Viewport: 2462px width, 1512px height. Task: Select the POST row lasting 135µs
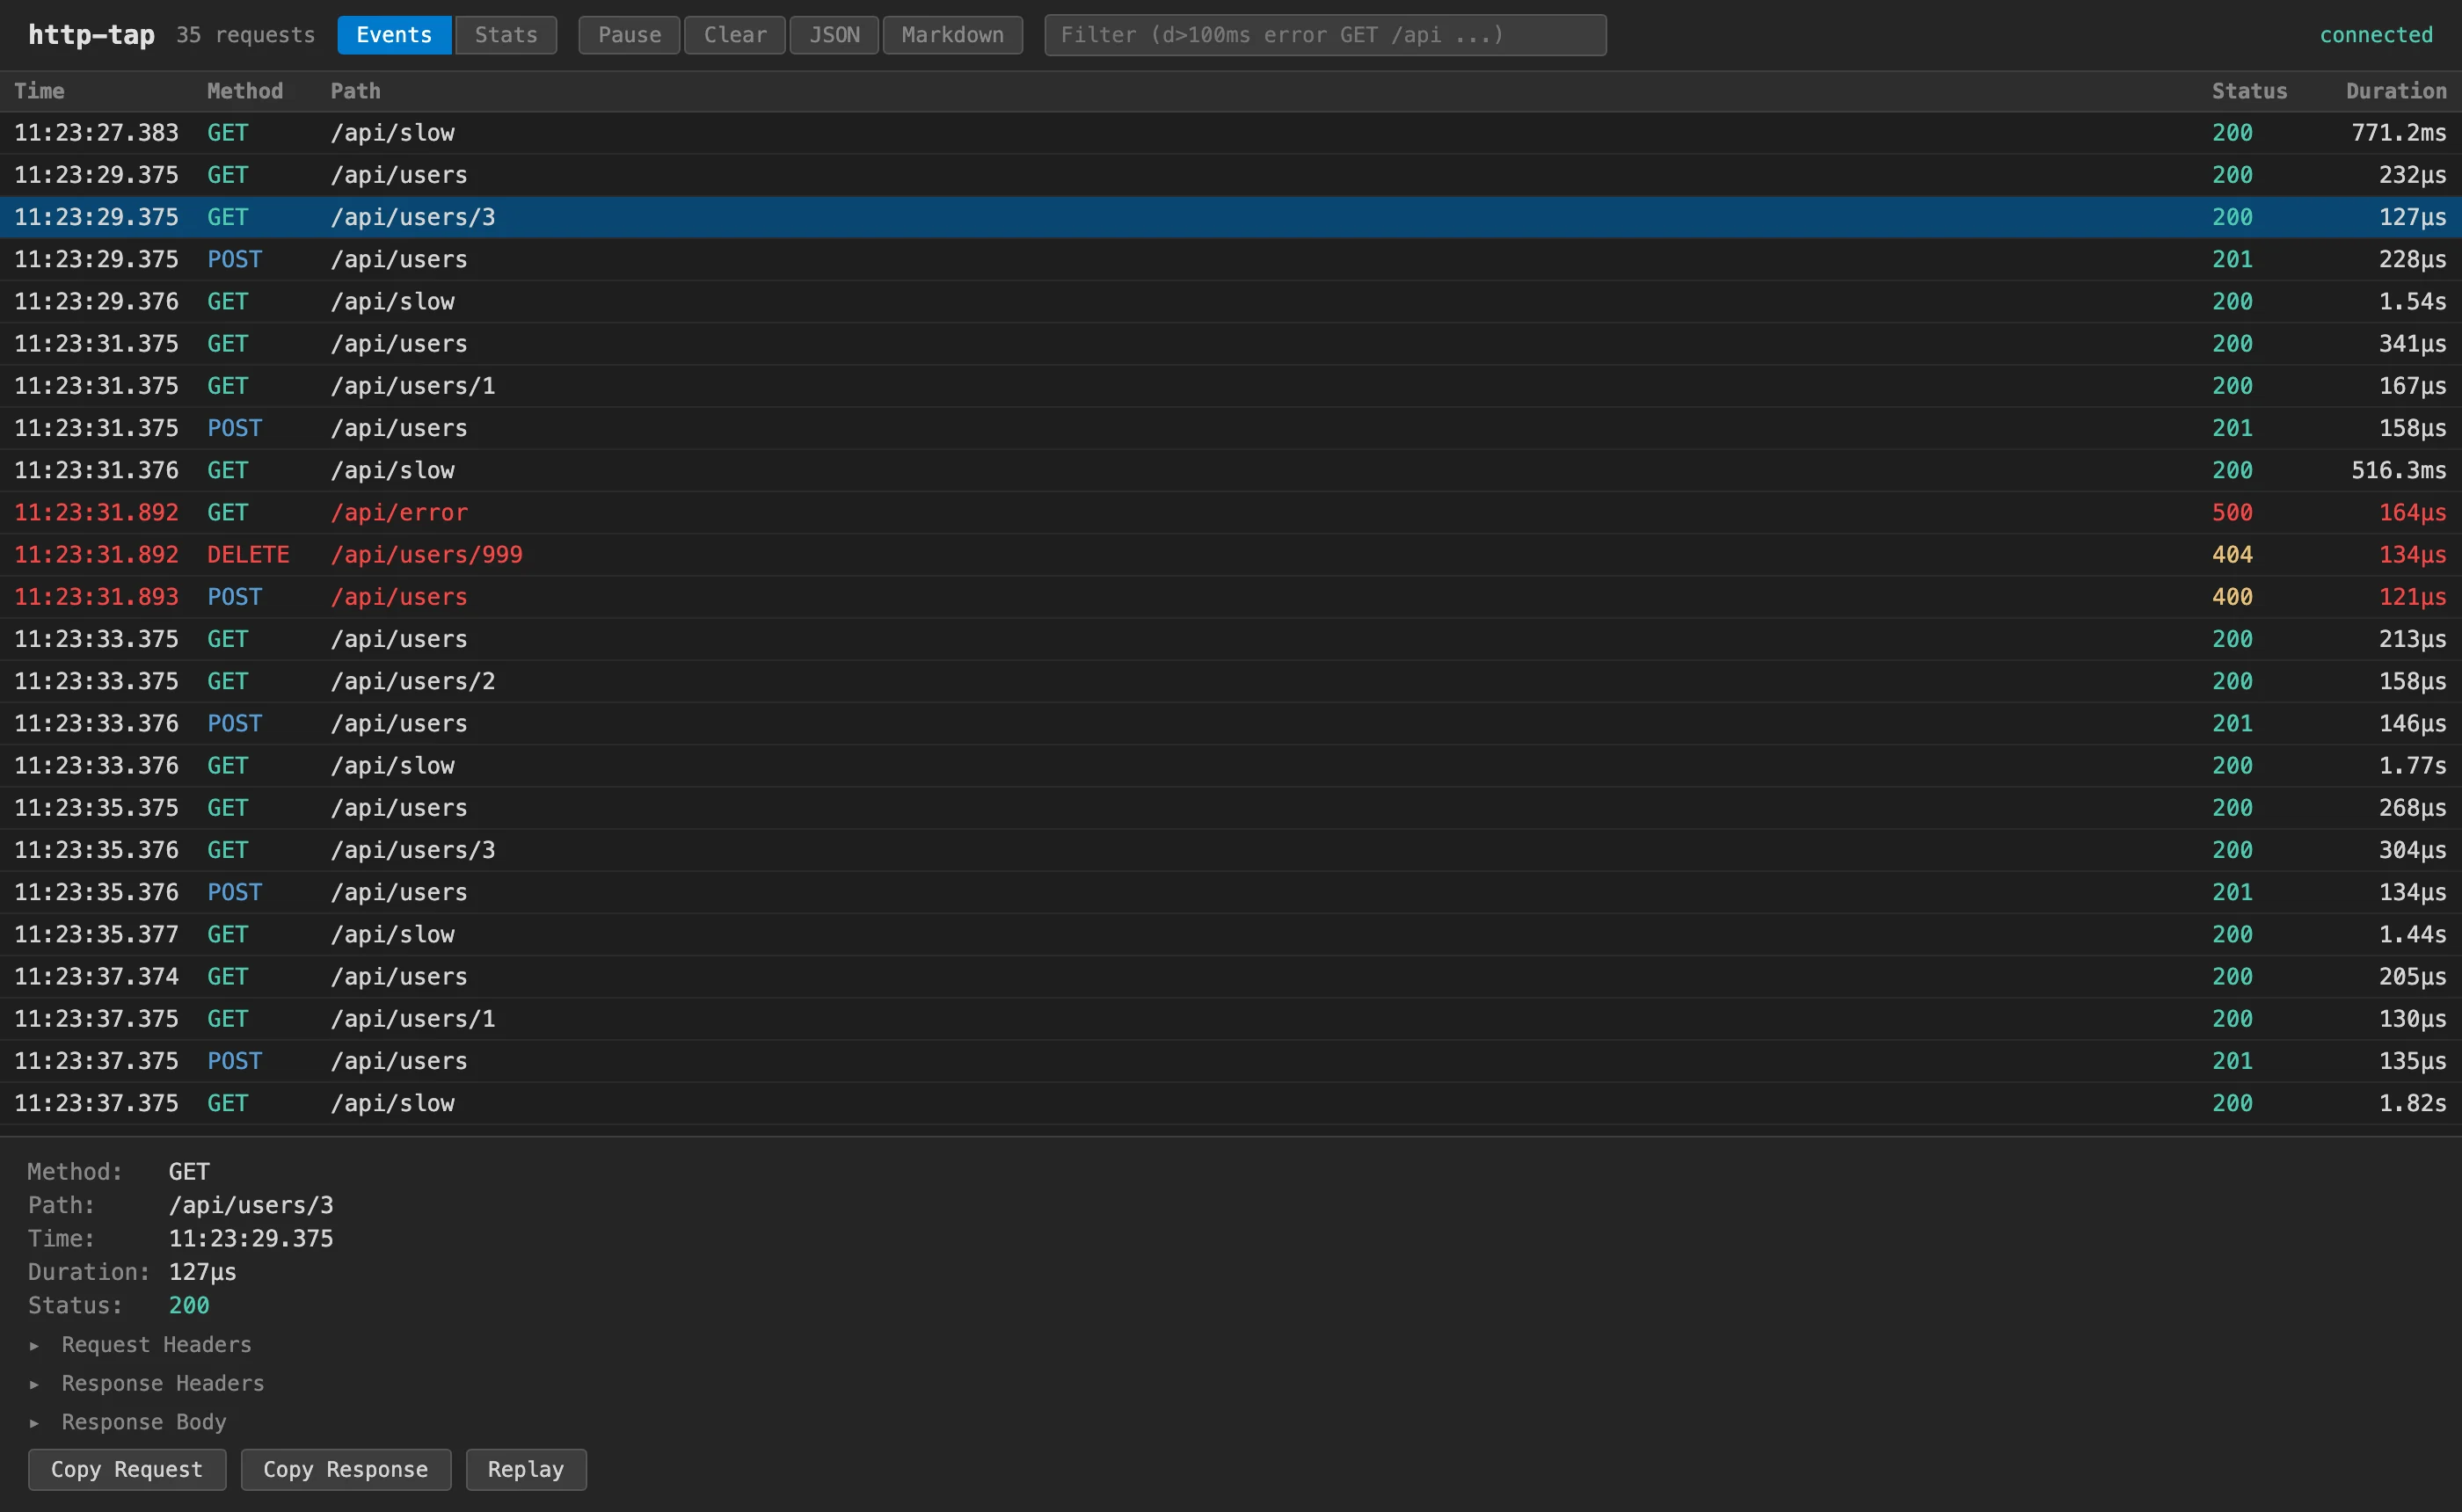[1231, 1061]
